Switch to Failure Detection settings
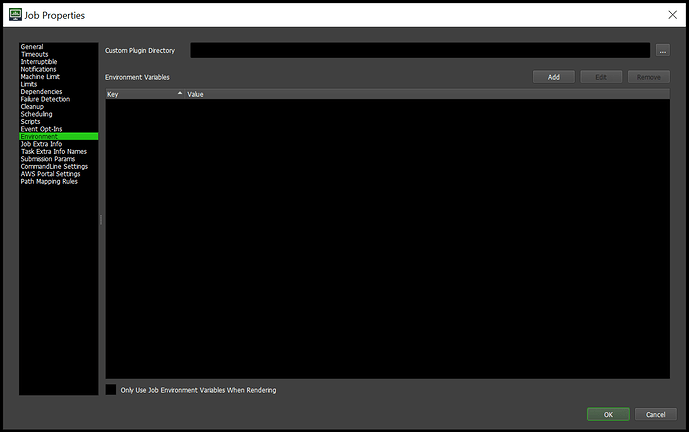This screenshot has width=689, height=432. [x=47, y=99]
